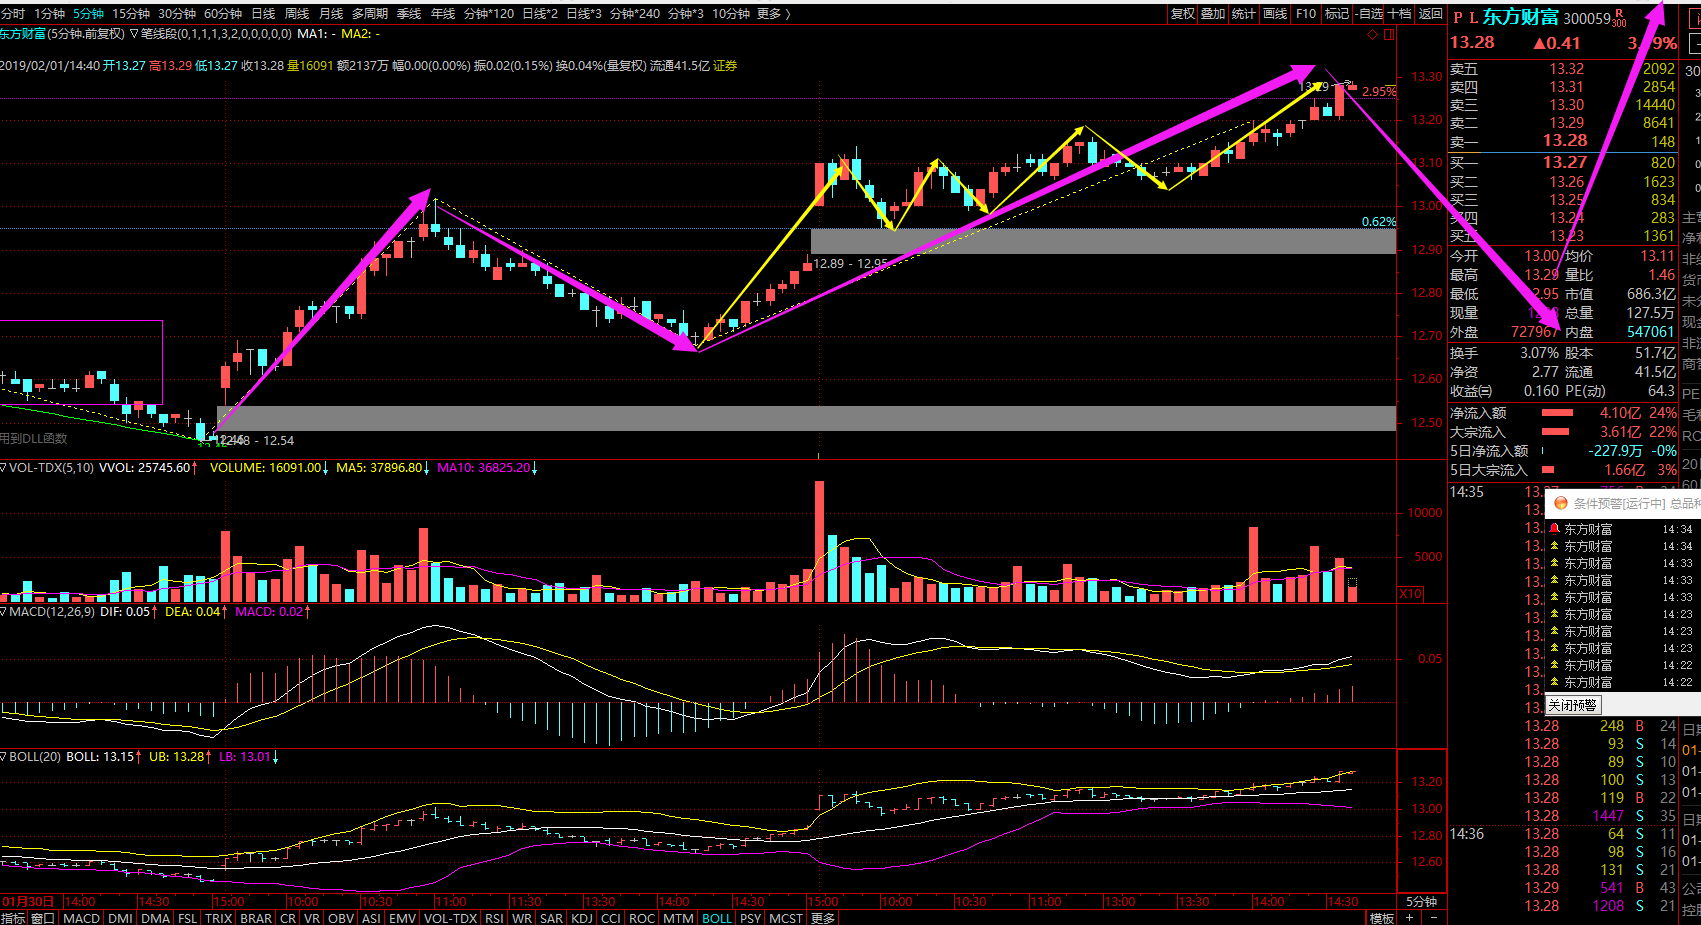
Task: Open the 统计 statistics button
Action: 1243,14
